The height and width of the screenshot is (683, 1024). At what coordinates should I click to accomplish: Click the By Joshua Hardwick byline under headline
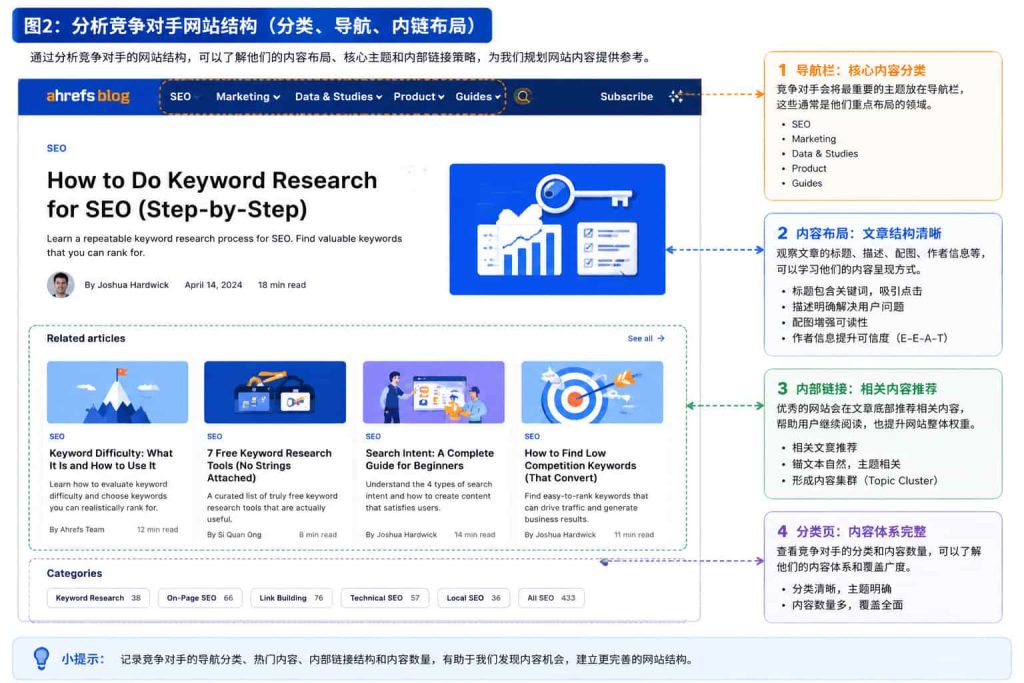[126, 285]
